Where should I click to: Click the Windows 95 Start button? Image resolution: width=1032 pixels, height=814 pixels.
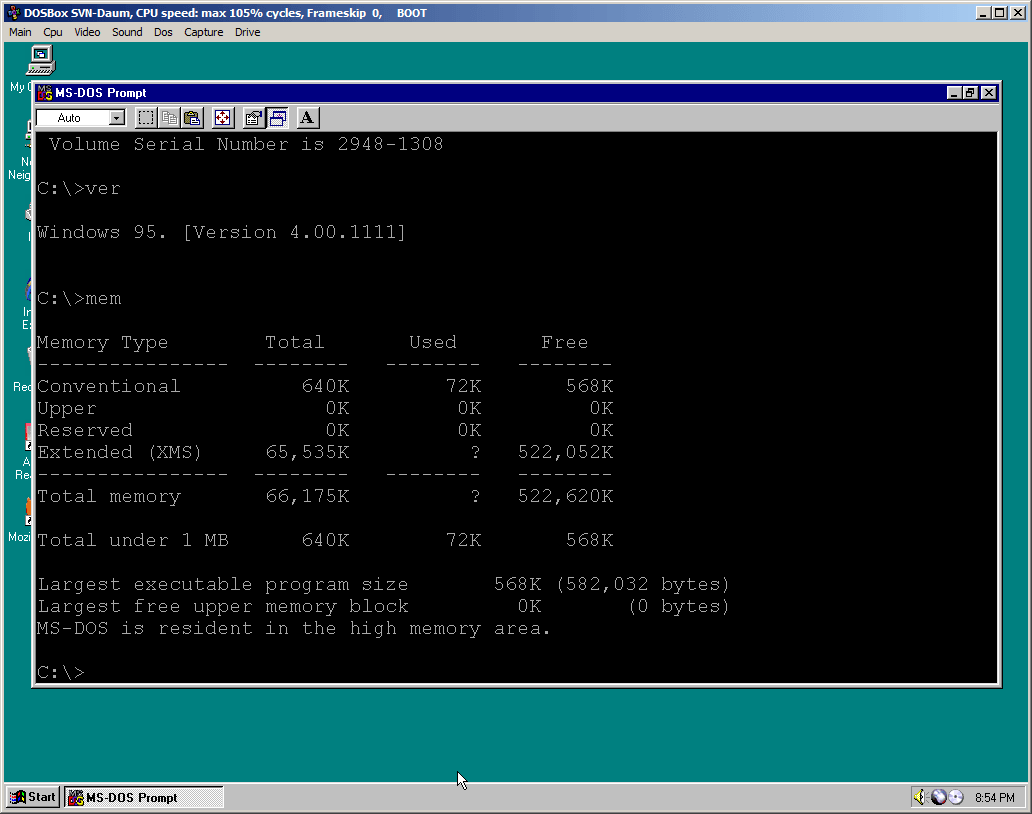33,798
